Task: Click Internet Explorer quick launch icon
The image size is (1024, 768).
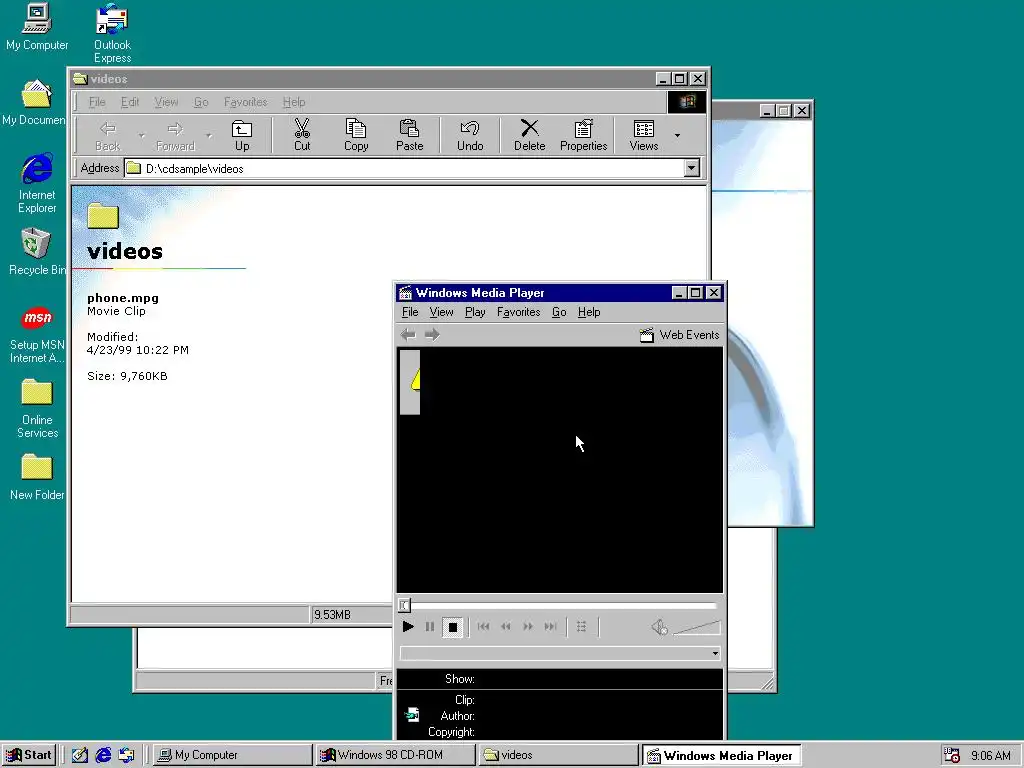Action: click(x=103, y=755)
